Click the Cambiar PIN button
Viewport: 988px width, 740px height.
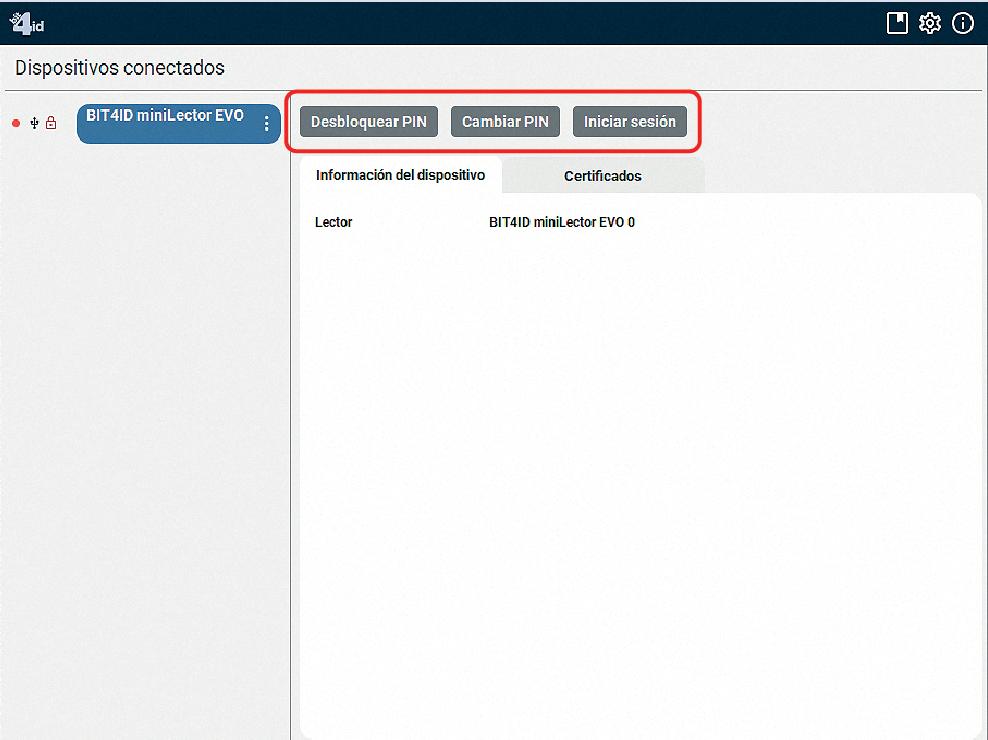pos(505,122)
